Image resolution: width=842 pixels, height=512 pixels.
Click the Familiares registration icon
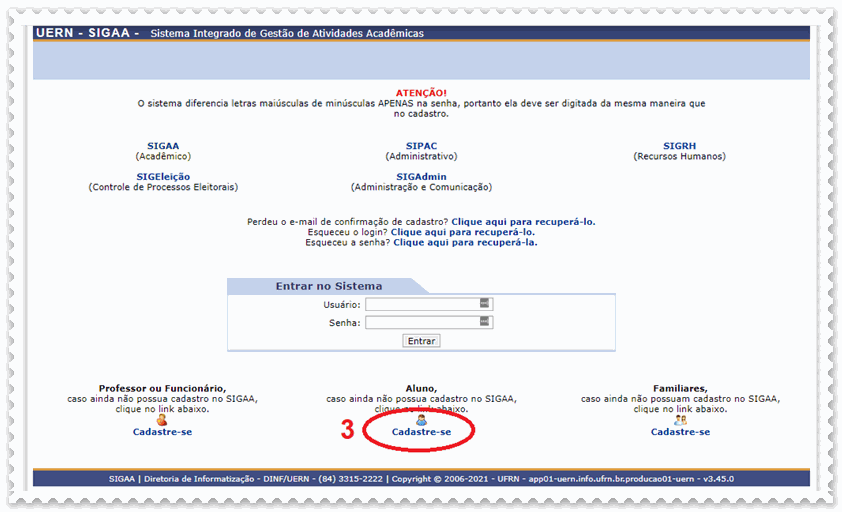tap(680, 421)
